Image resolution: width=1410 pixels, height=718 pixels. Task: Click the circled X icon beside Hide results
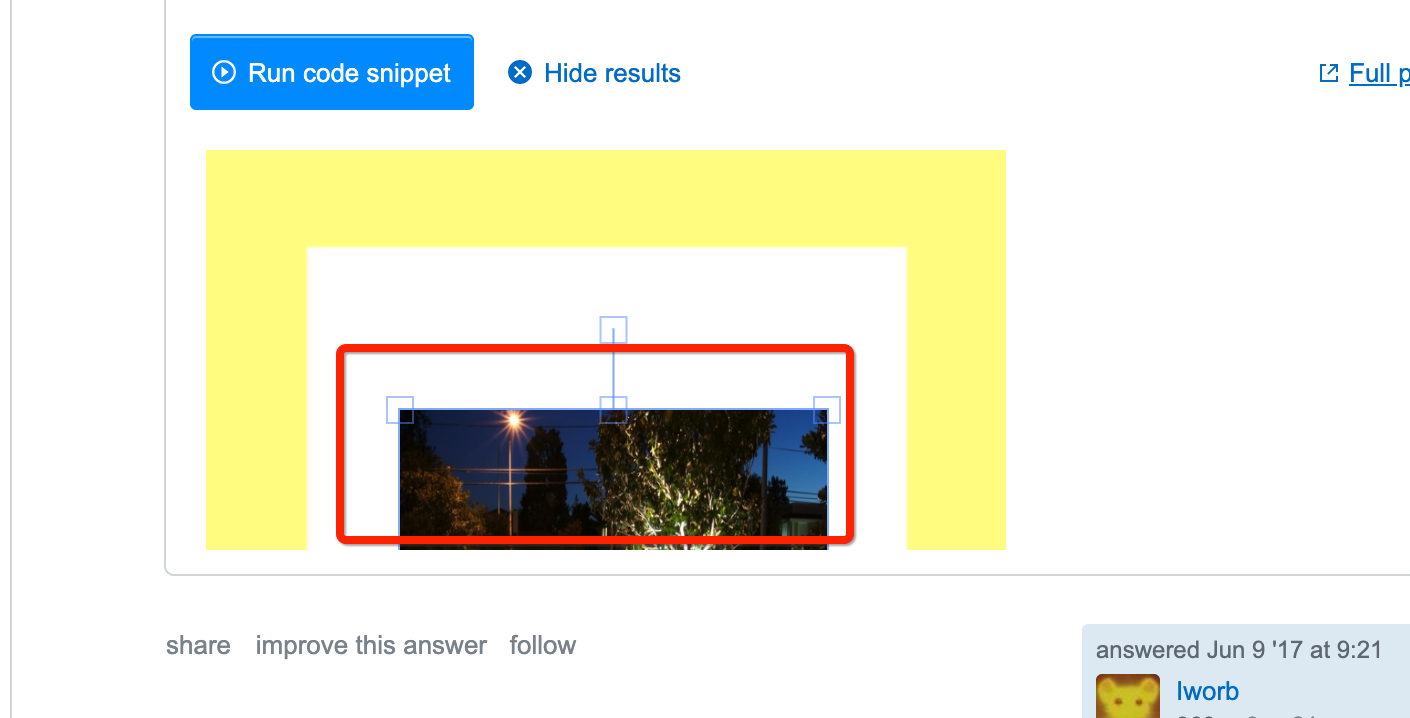519,72
